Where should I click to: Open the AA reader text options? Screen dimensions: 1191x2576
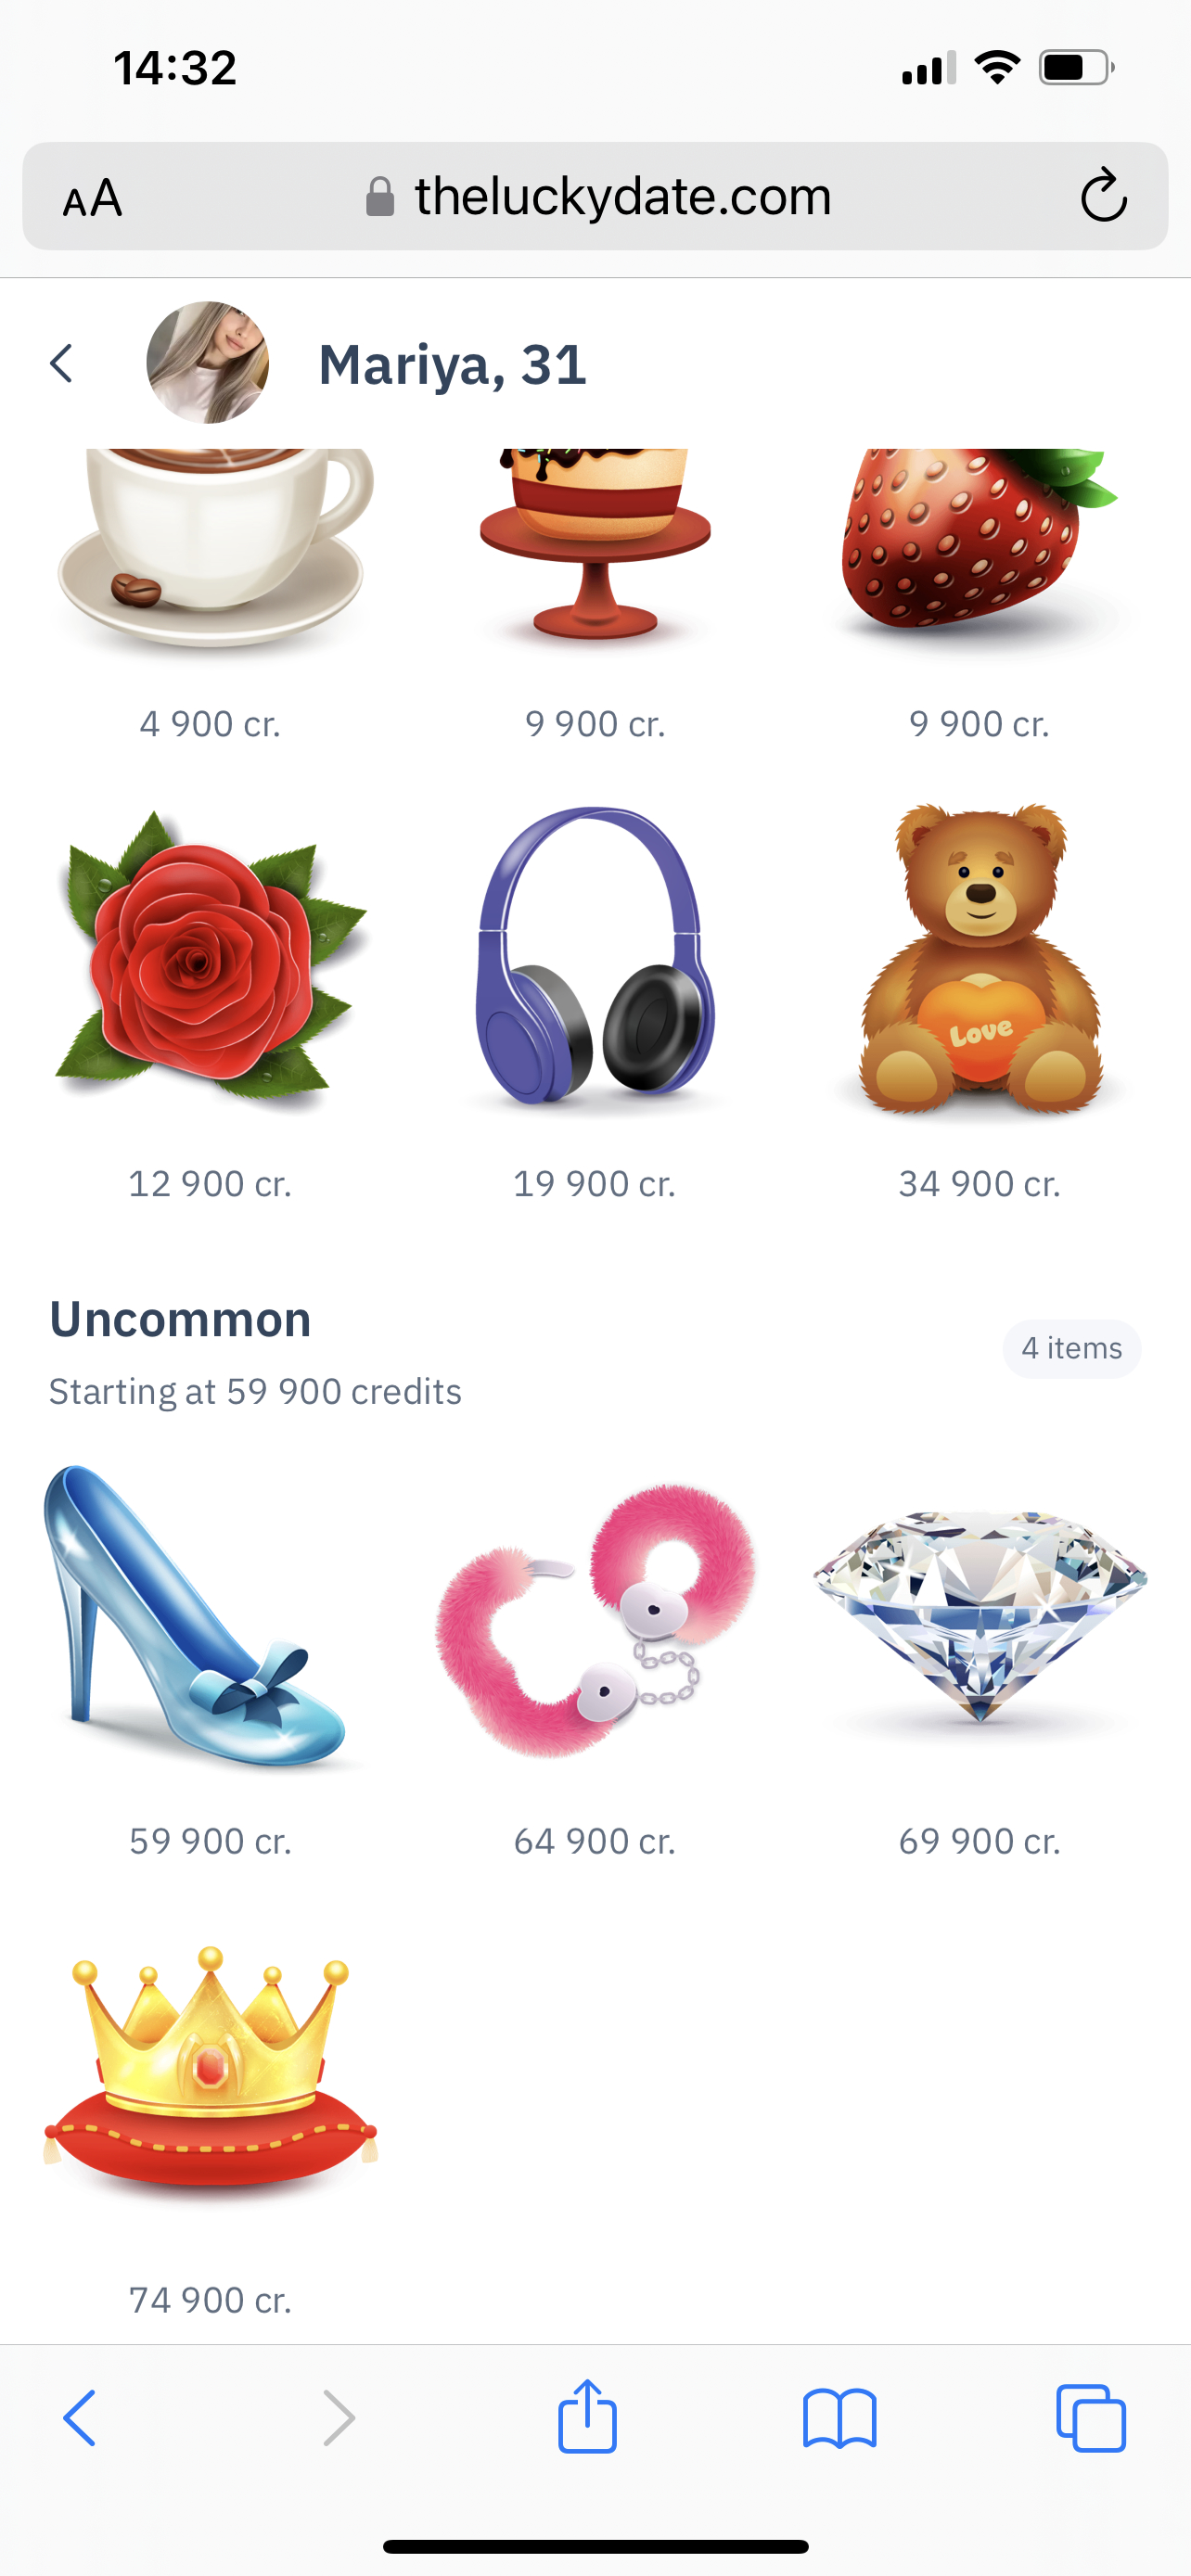tap(92, 197)
